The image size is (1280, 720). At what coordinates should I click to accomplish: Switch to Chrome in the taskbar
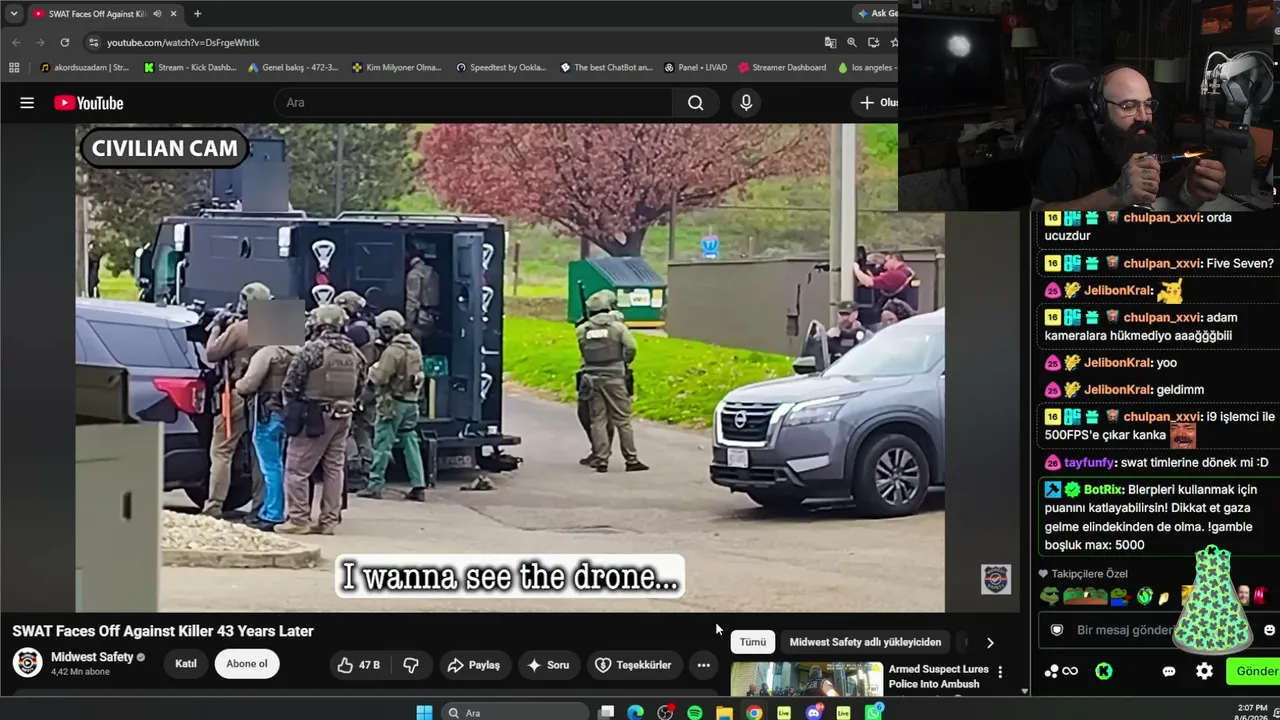[754, 713]
